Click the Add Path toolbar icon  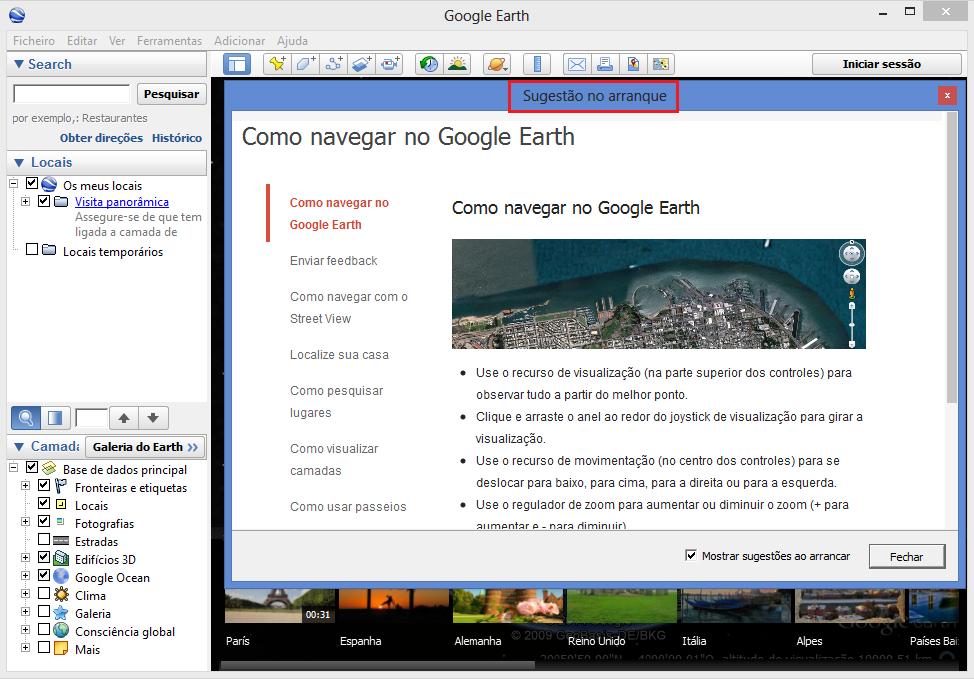[334, 64]
